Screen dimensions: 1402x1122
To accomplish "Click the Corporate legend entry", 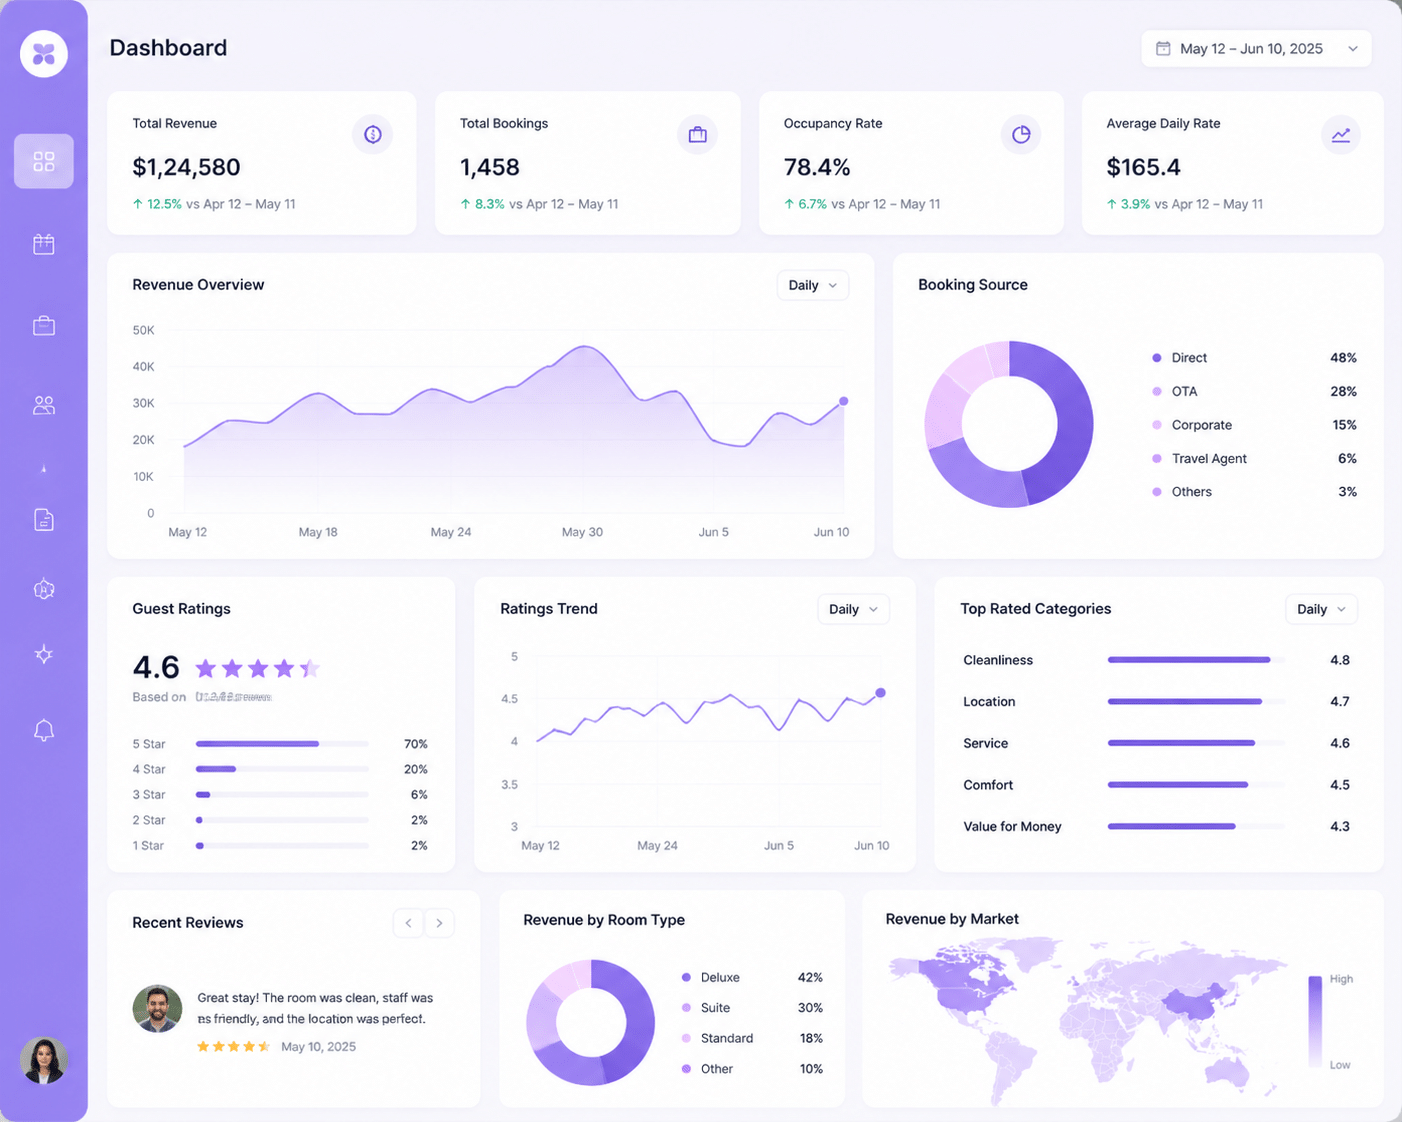I will coord(1254,425).
